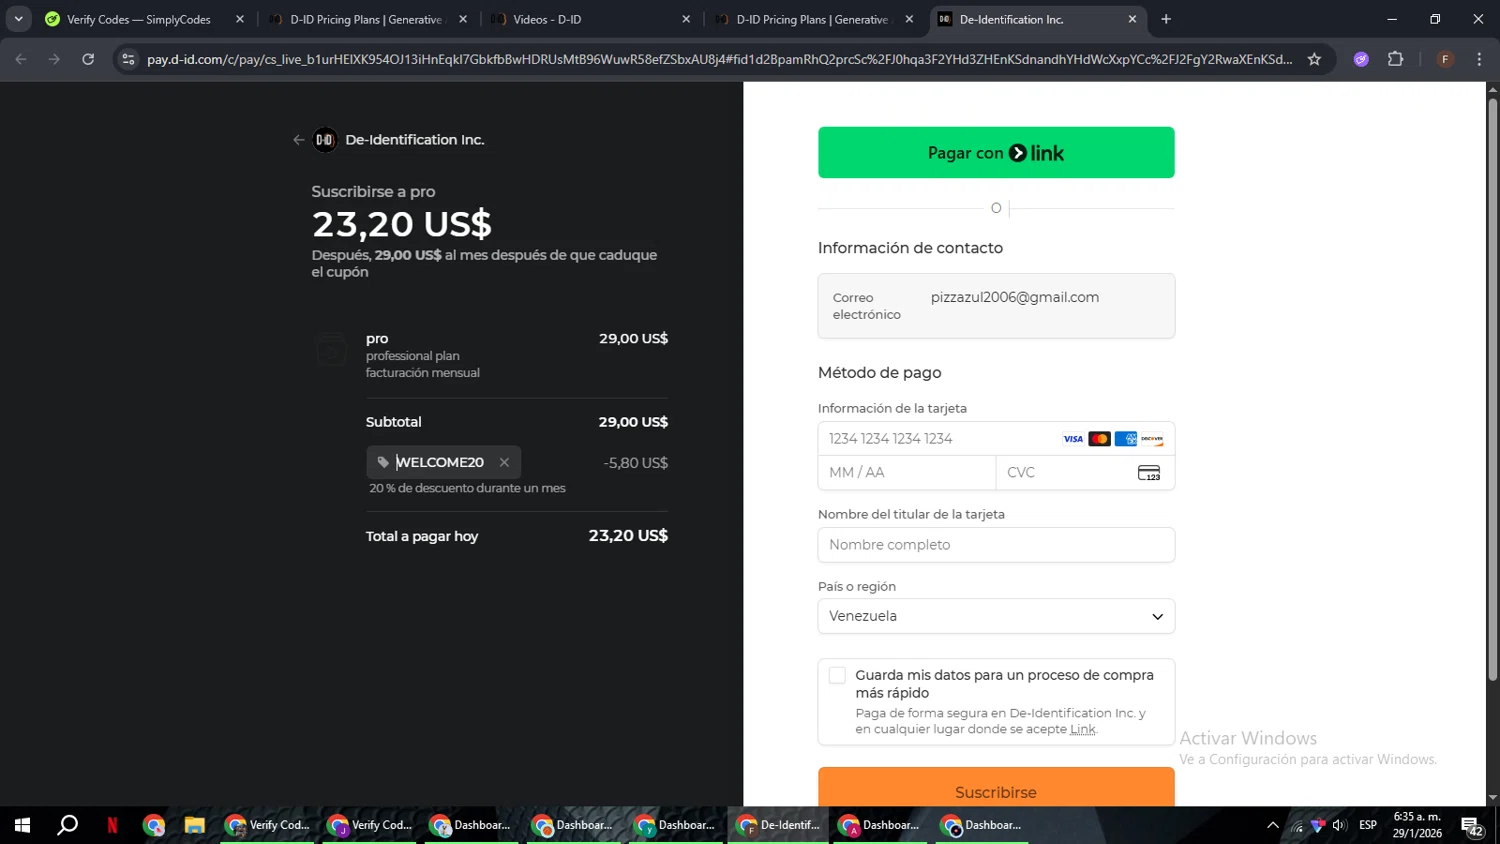This screenshot has height=844, width=1500.
Task: Click the address bar URL
Action: coord(719,59)
